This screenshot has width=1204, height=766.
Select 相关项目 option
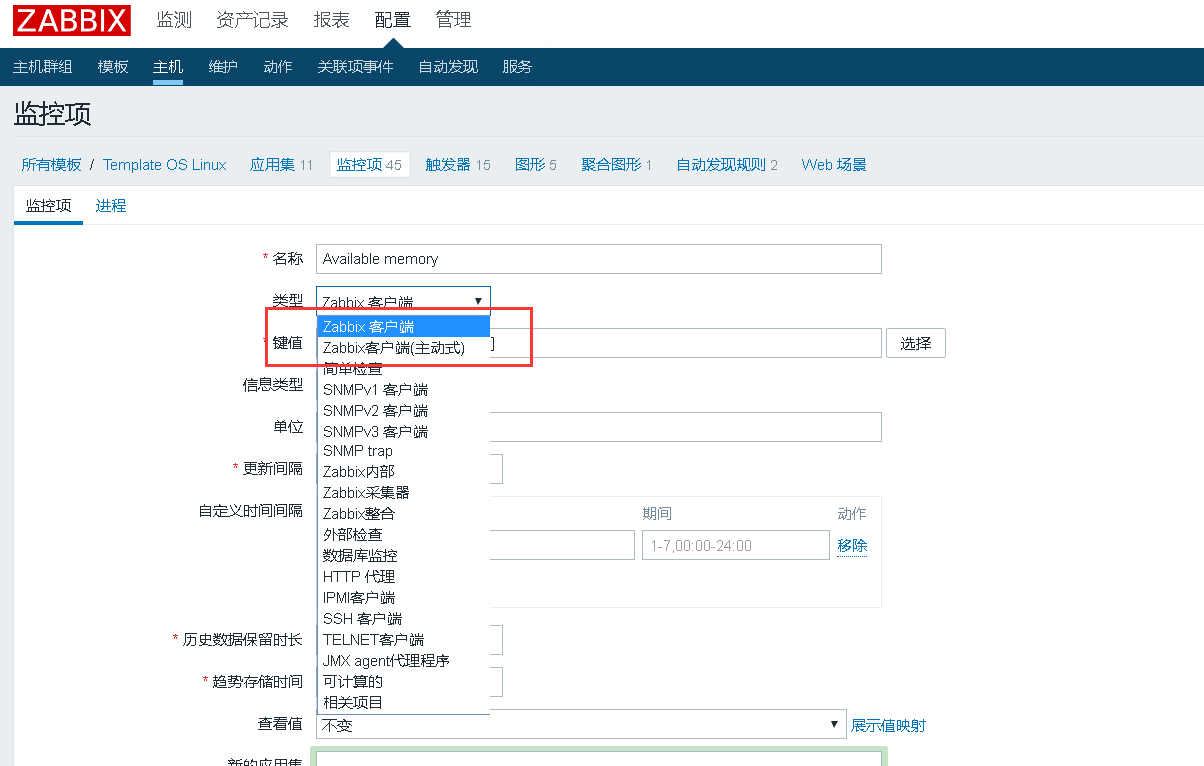(x=403, y=702)
